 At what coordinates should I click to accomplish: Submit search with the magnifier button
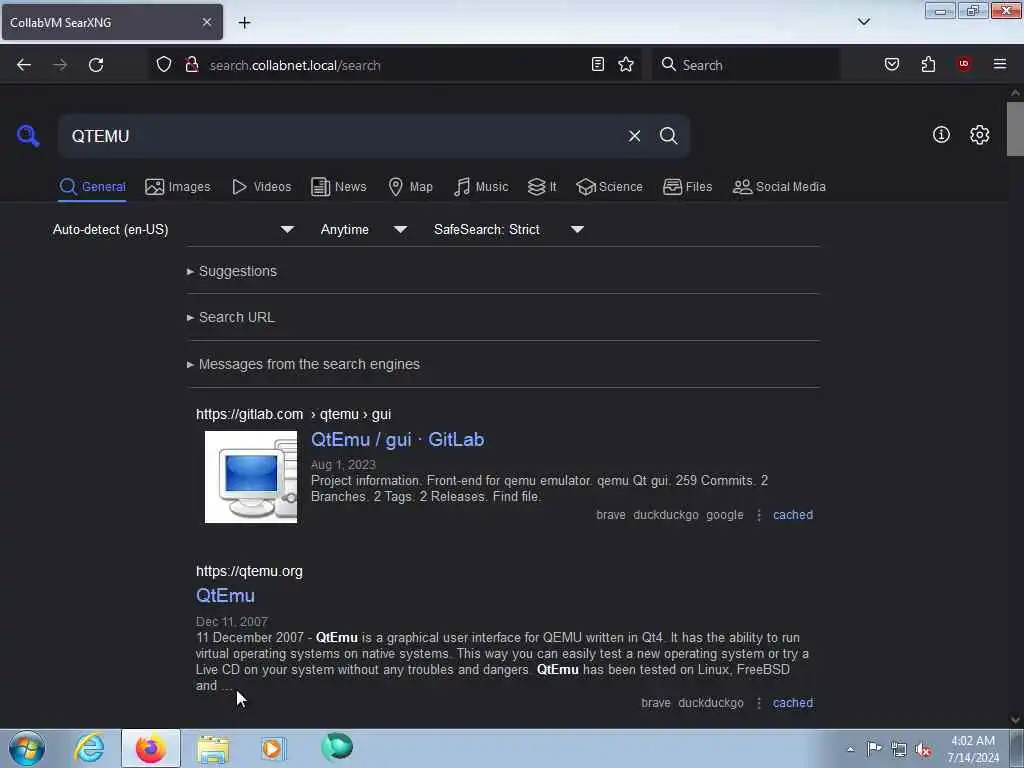[669, 136]
